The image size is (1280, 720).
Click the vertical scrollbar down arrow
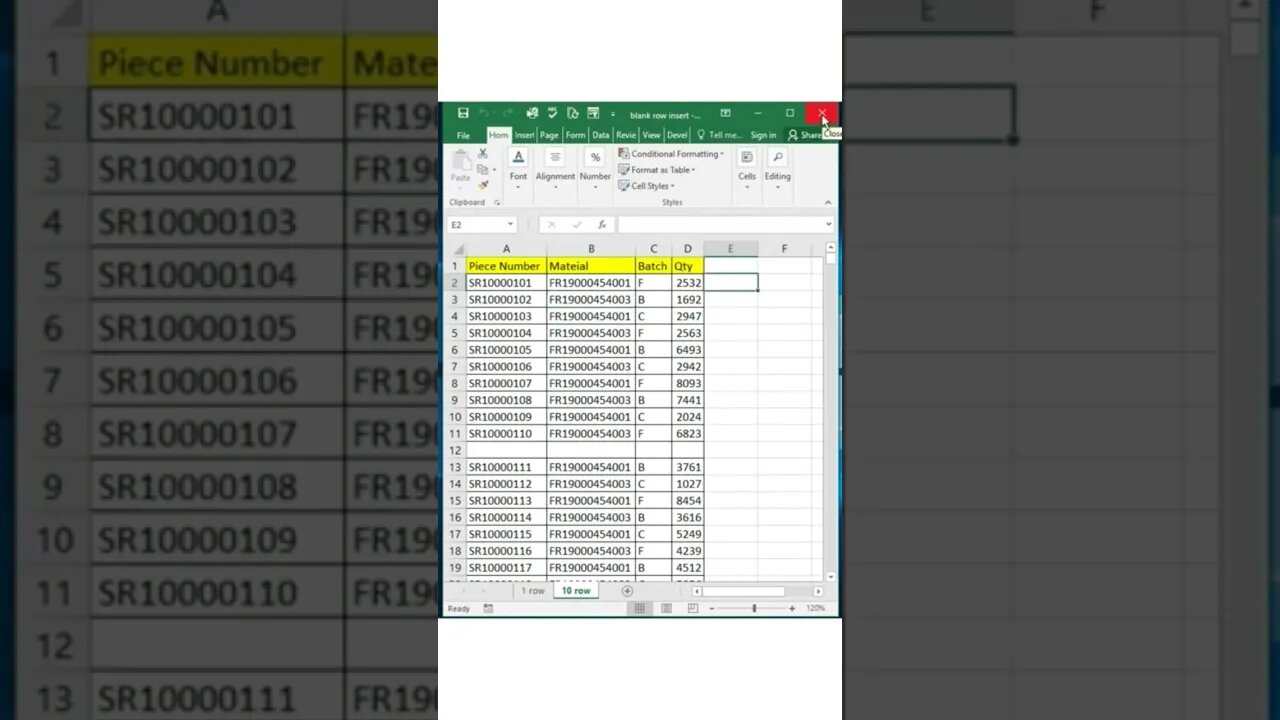pyautogui.click(x=831, y=577)
